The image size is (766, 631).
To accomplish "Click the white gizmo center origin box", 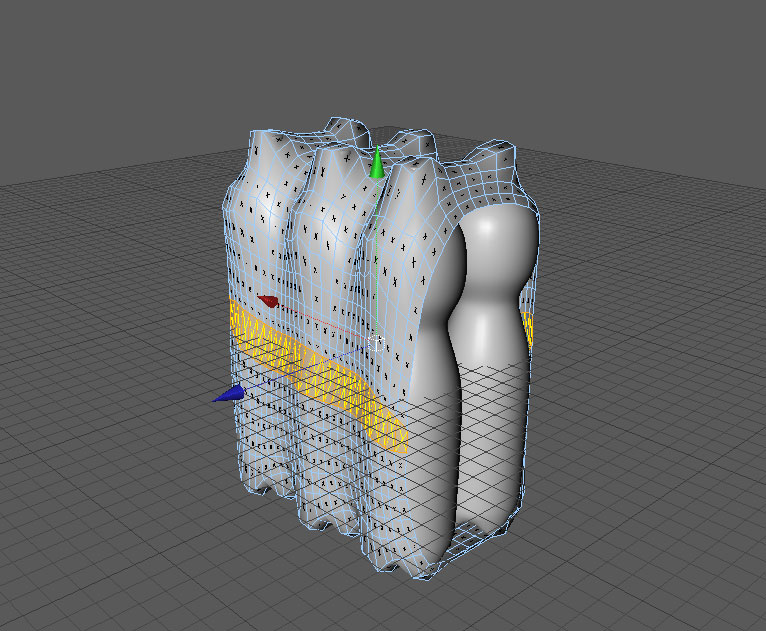I will pyautogui.click(x=376, y=343).
